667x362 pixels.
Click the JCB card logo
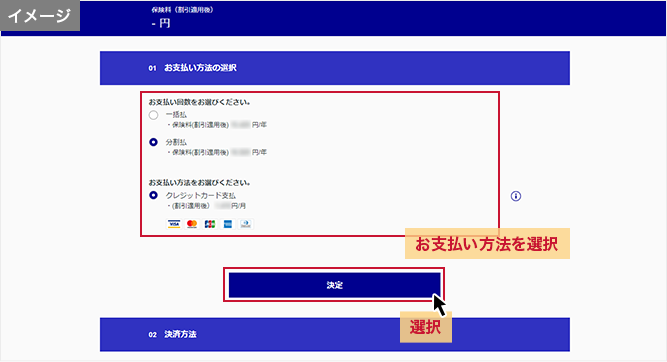click(210, 224)
